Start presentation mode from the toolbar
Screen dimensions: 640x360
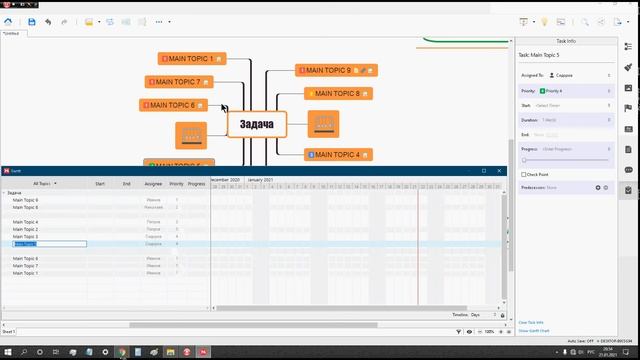pyautogui.click(x=524, y=22)
